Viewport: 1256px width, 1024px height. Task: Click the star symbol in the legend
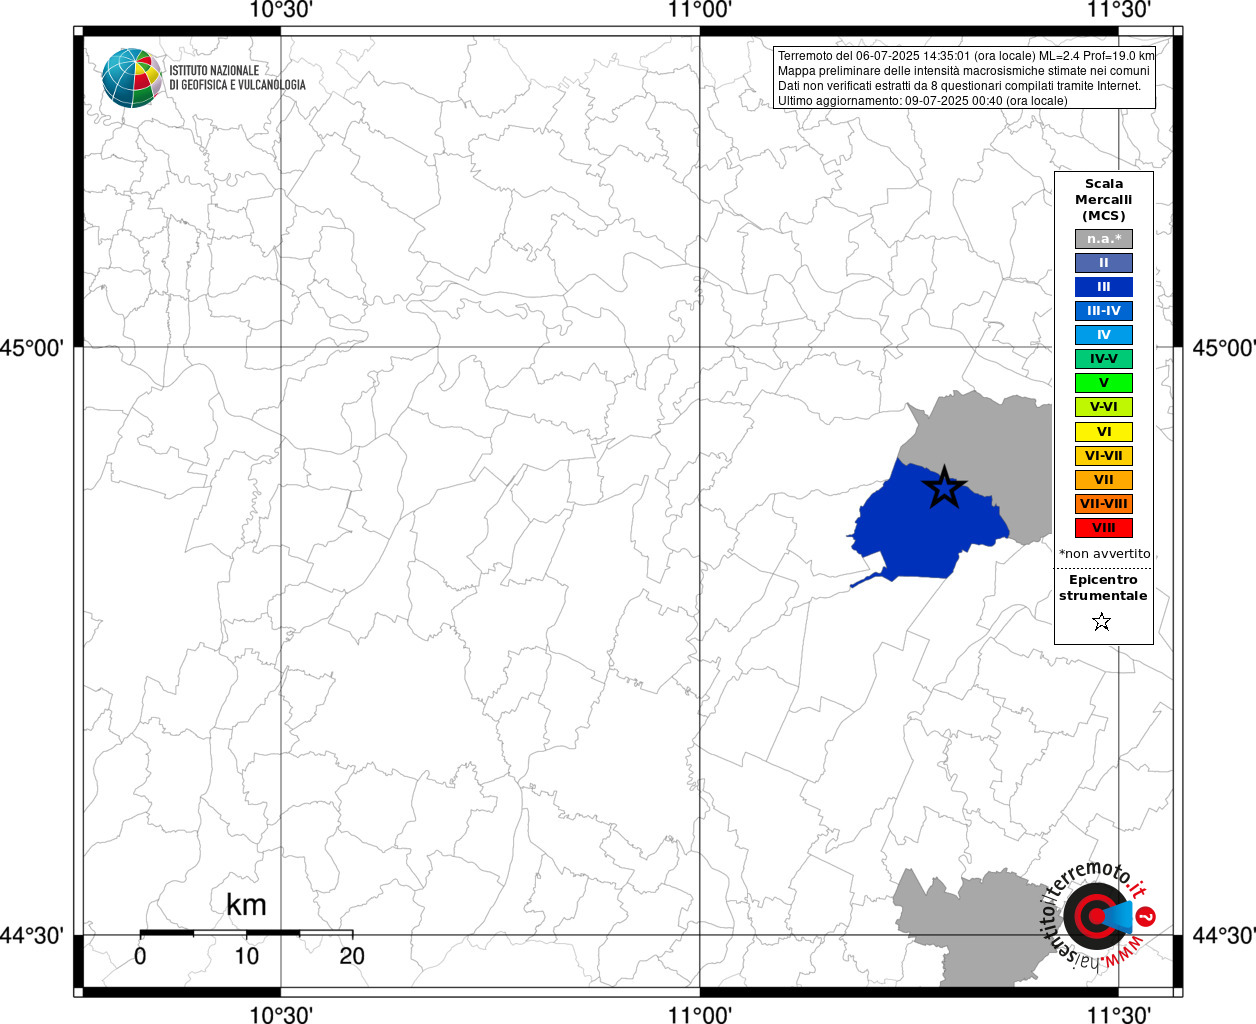(1102, 621)
